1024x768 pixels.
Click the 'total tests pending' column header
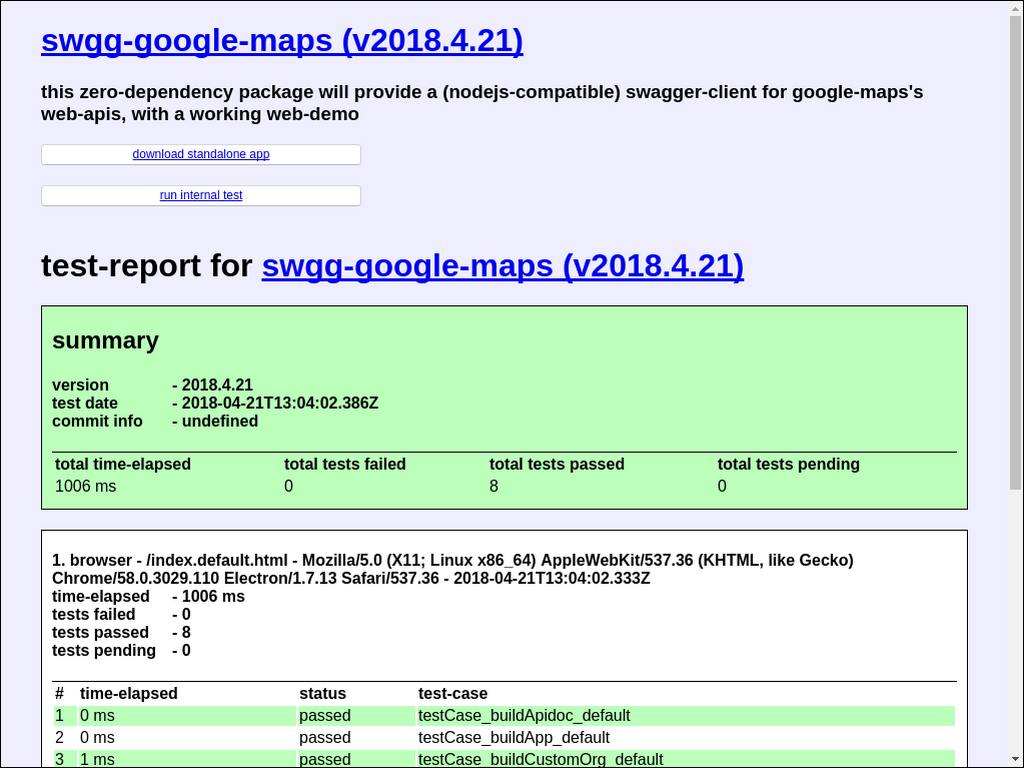(x=789, y=464)
